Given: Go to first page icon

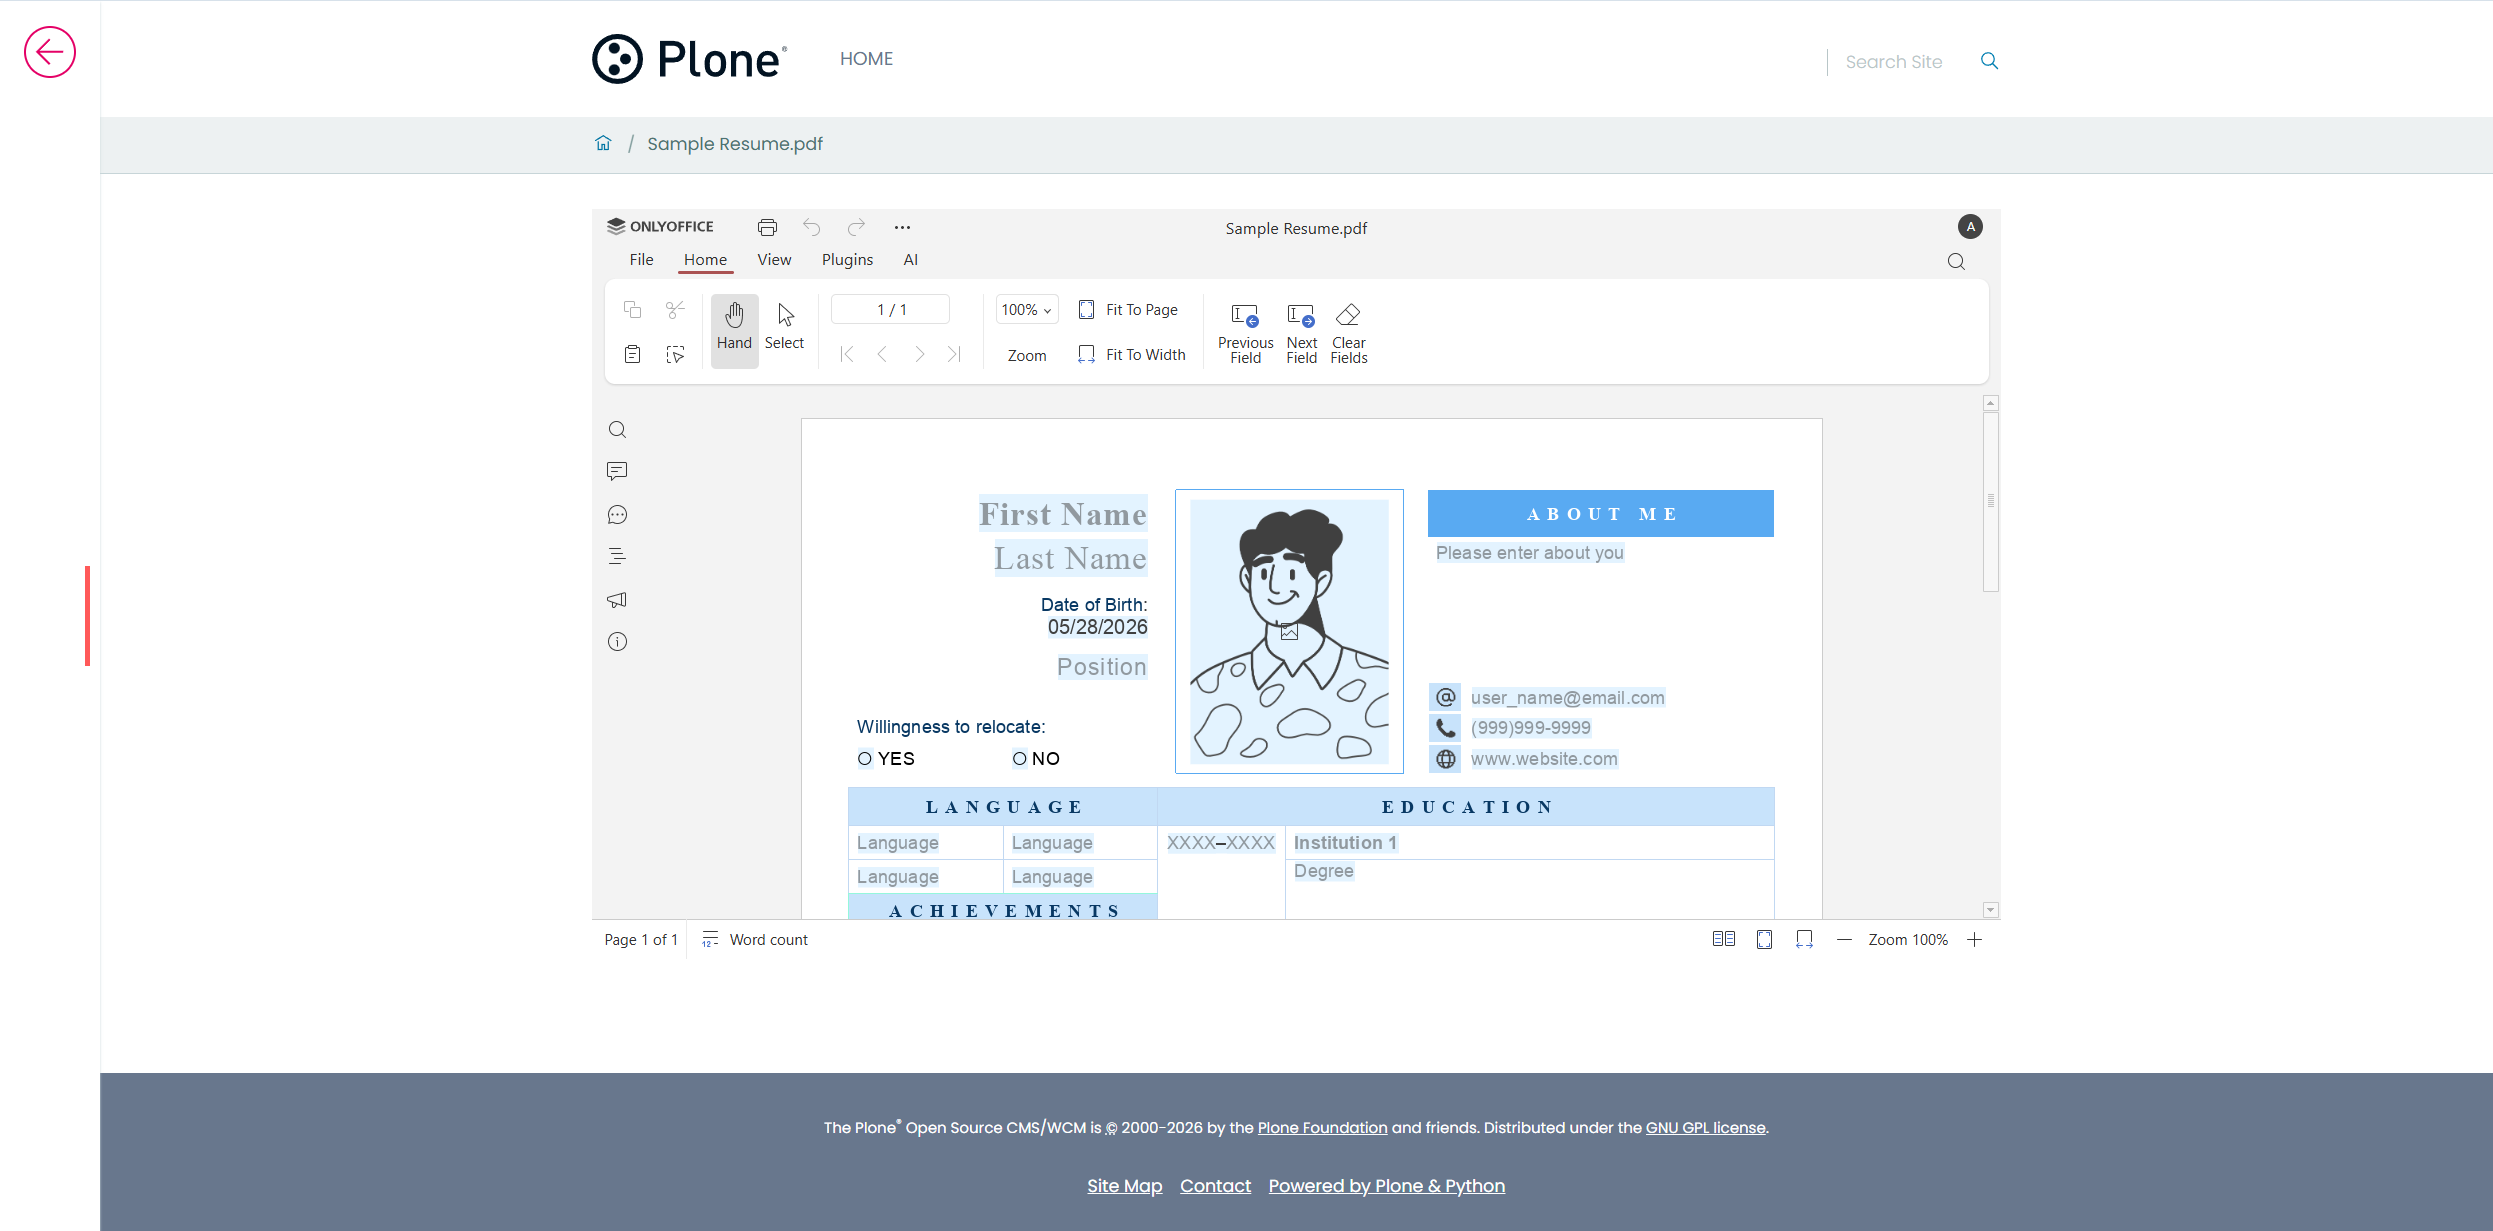Looking at the screenshot, I should 847,354.
